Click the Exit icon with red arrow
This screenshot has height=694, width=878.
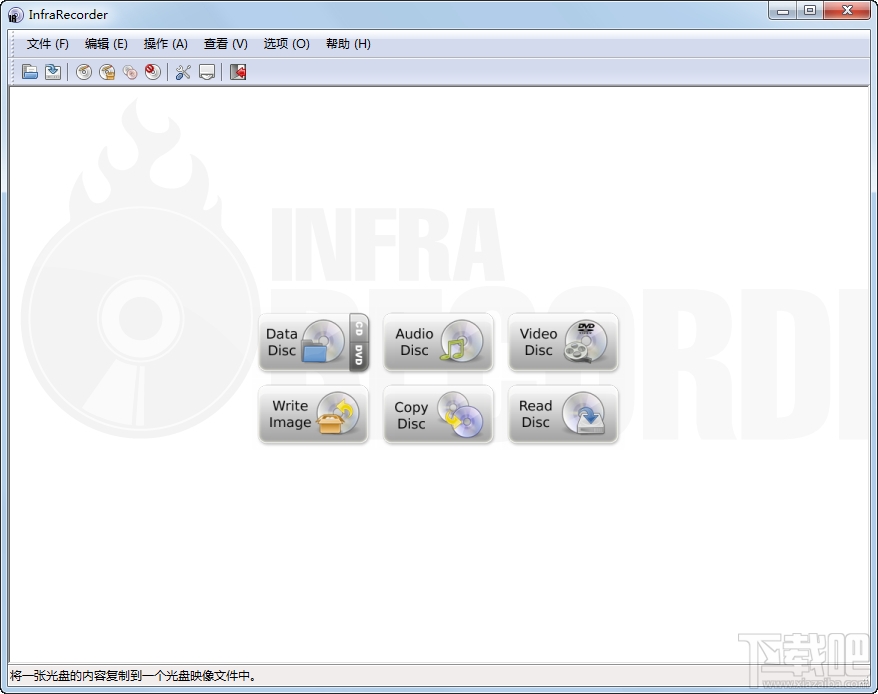click(x=238, y=72)
